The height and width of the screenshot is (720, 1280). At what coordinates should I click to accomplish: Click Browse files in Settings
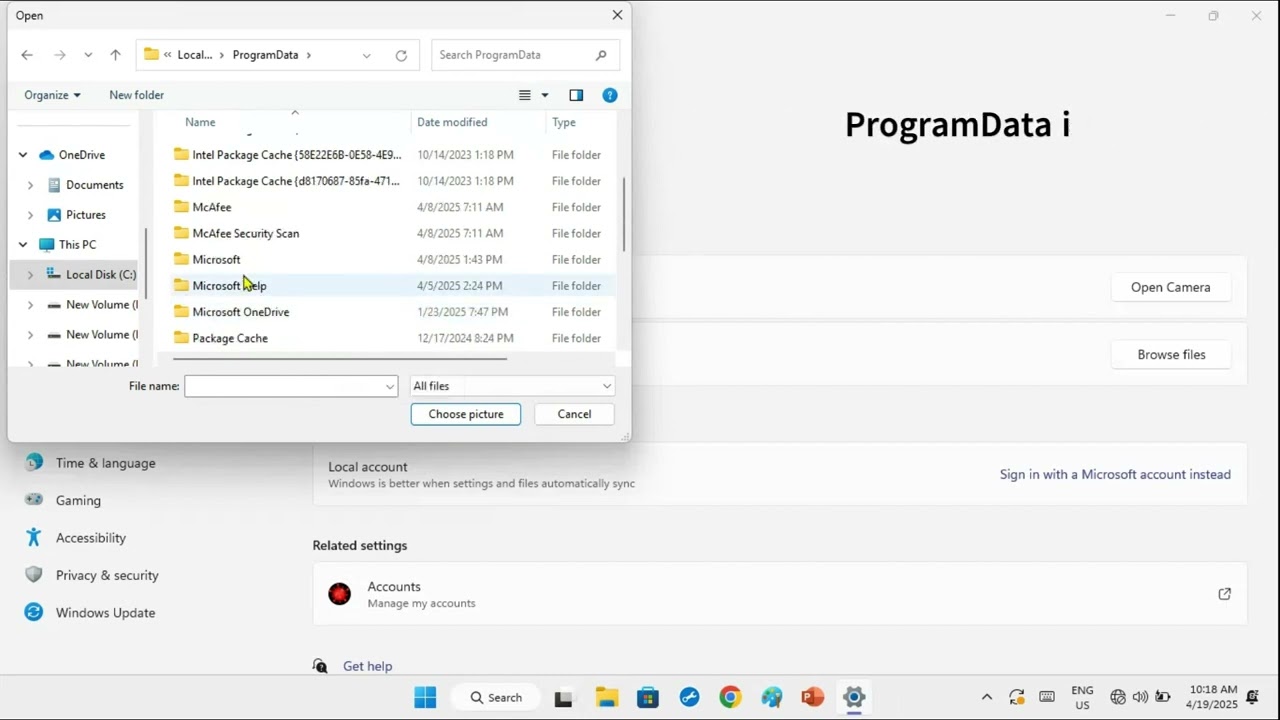pyautogui.click(x=1171, y=355)
